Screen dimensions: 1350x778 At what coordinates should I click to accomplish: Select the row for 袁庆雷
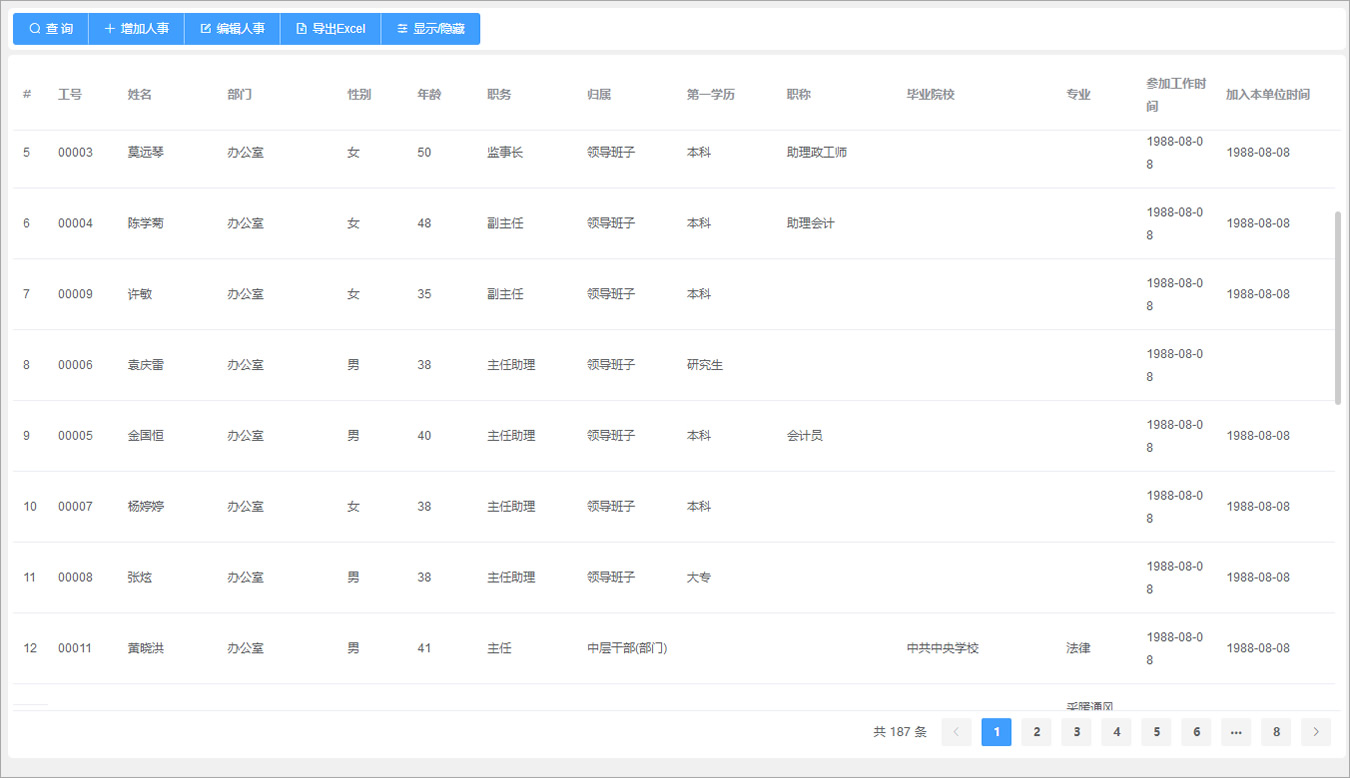674,365
